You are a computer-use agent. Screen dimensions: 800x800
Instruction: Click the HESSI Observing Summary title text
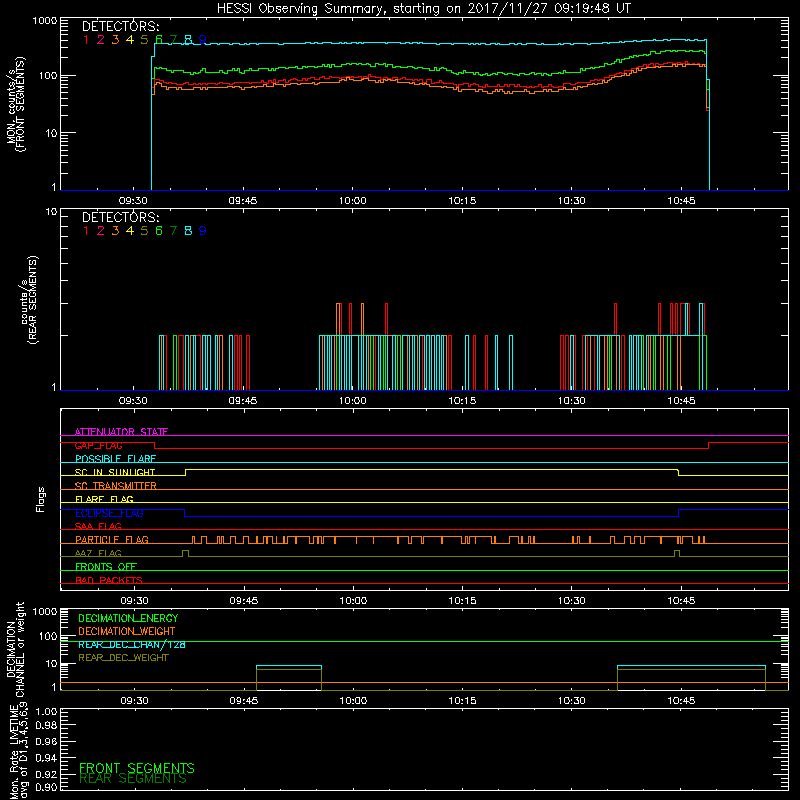click(423, 9)
